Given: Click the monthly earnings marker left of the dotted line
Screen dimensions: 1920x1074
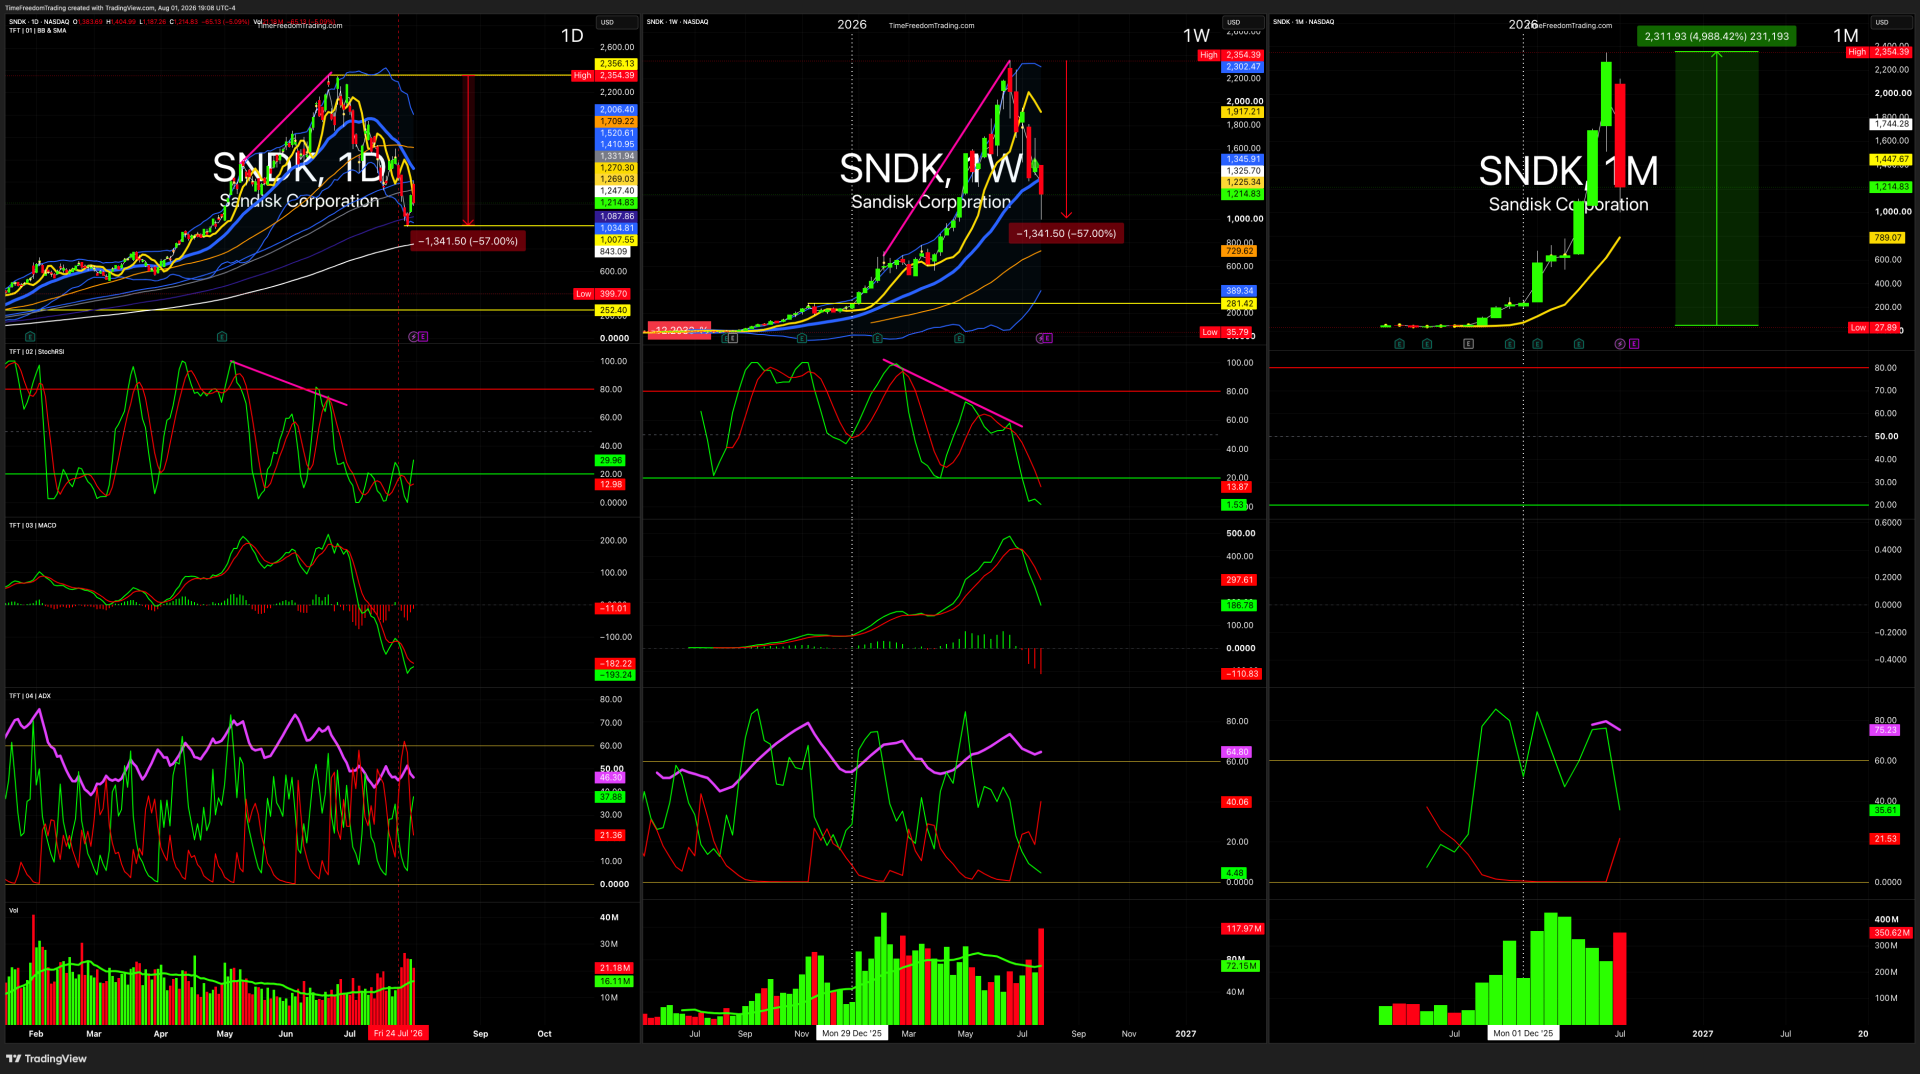Looking at the screenshot, I should point(1510,344).
